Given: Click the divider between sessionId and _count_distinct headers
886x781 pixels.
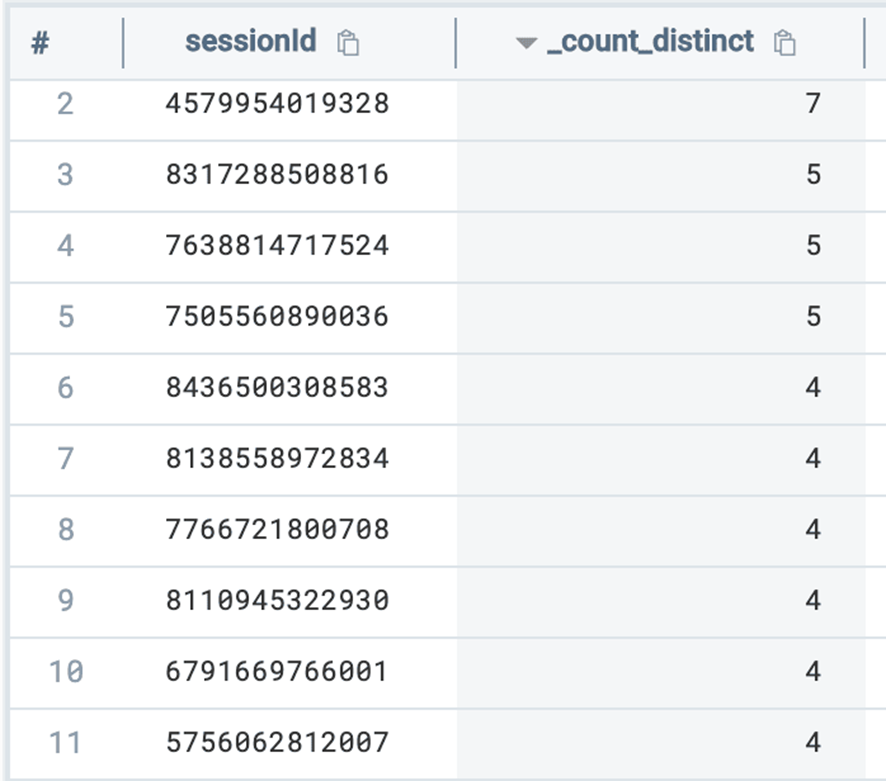Looking at the screenshot, I should [456, 44].
